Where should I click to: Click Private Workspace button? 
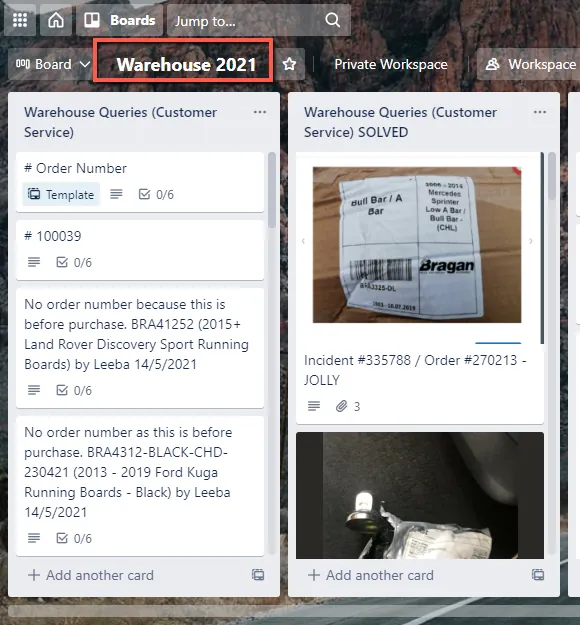coord(391,64)
